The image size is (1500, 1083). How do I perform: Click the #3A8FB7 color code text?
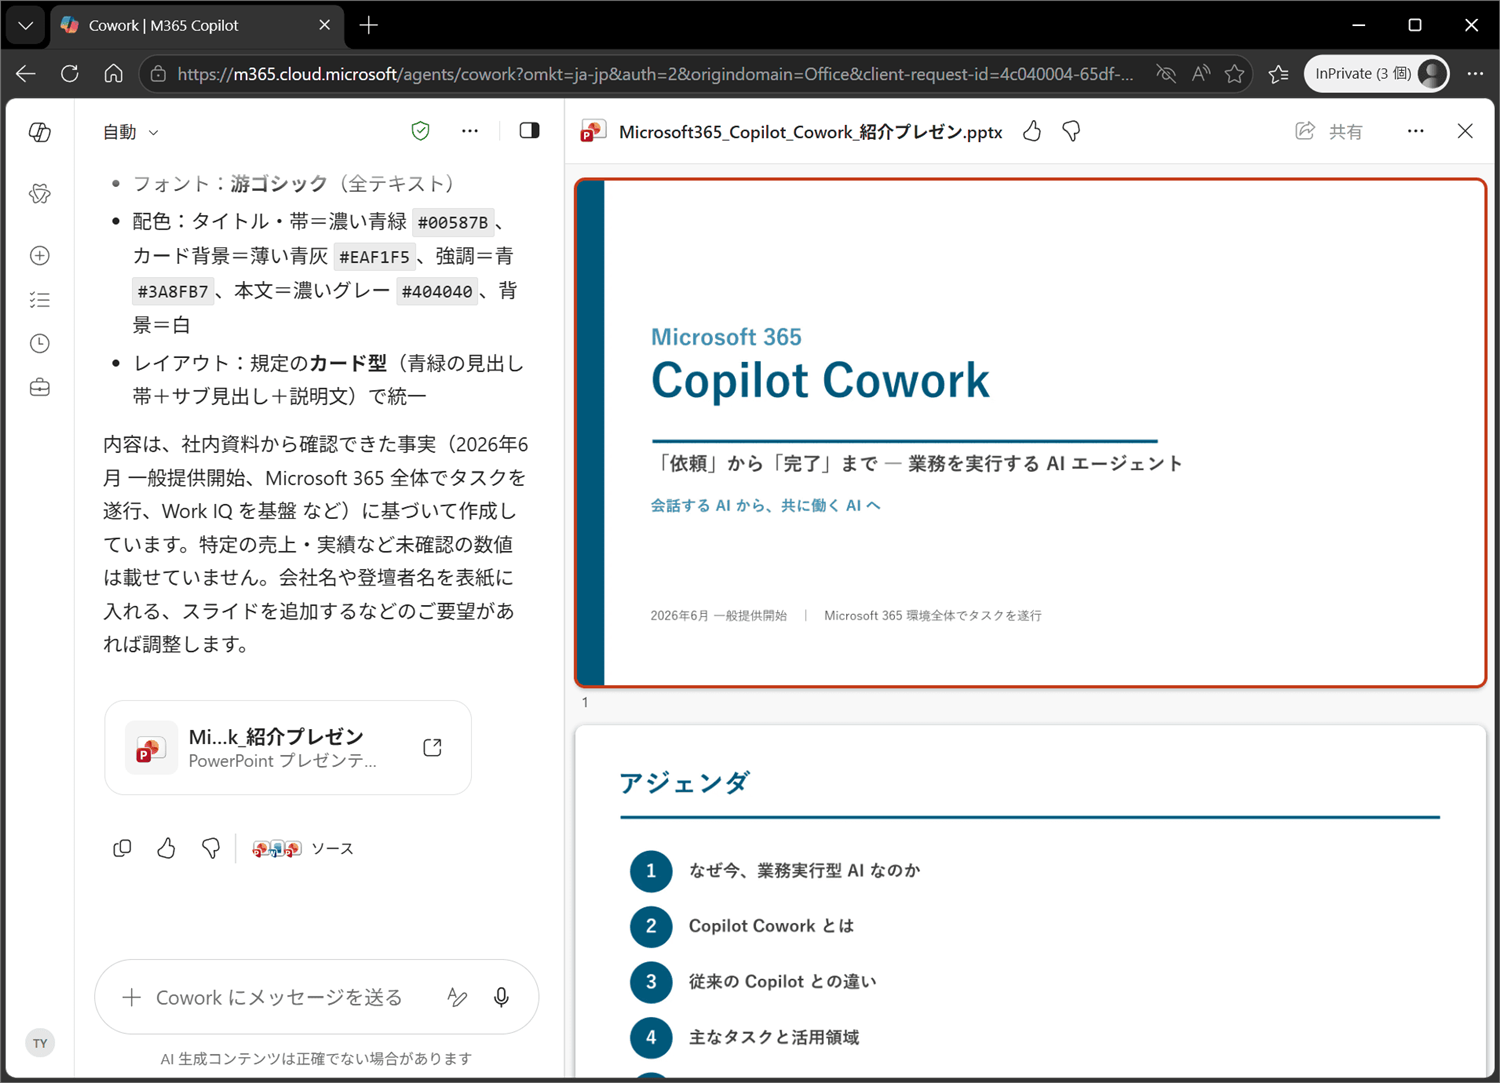click(x=173, y=292)
